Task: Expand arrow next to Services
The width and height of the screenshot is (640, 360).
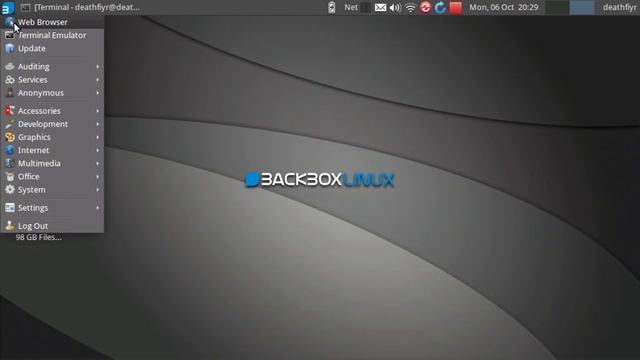Action: (98, 80)
